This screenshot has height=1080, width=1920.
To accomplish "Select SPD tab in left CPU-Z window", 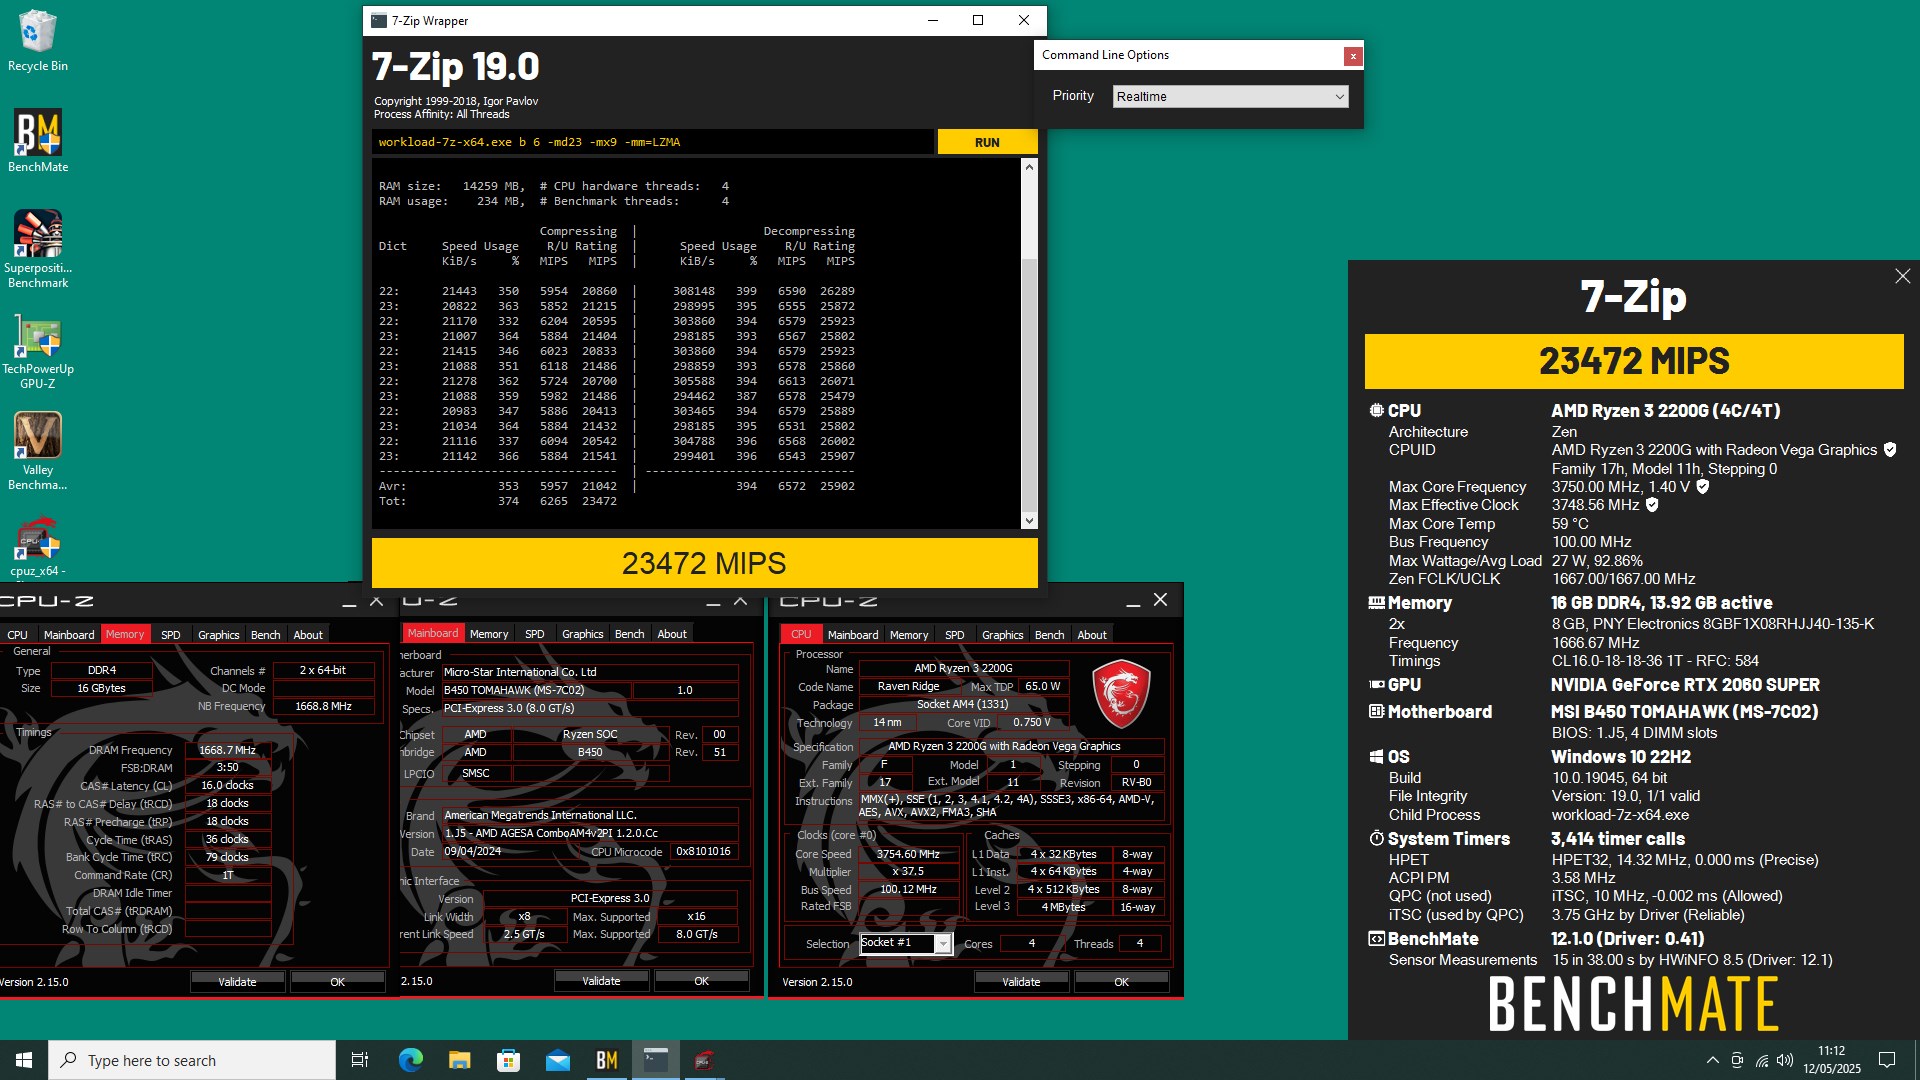I will pyautogui.click(x=171, y=635).
